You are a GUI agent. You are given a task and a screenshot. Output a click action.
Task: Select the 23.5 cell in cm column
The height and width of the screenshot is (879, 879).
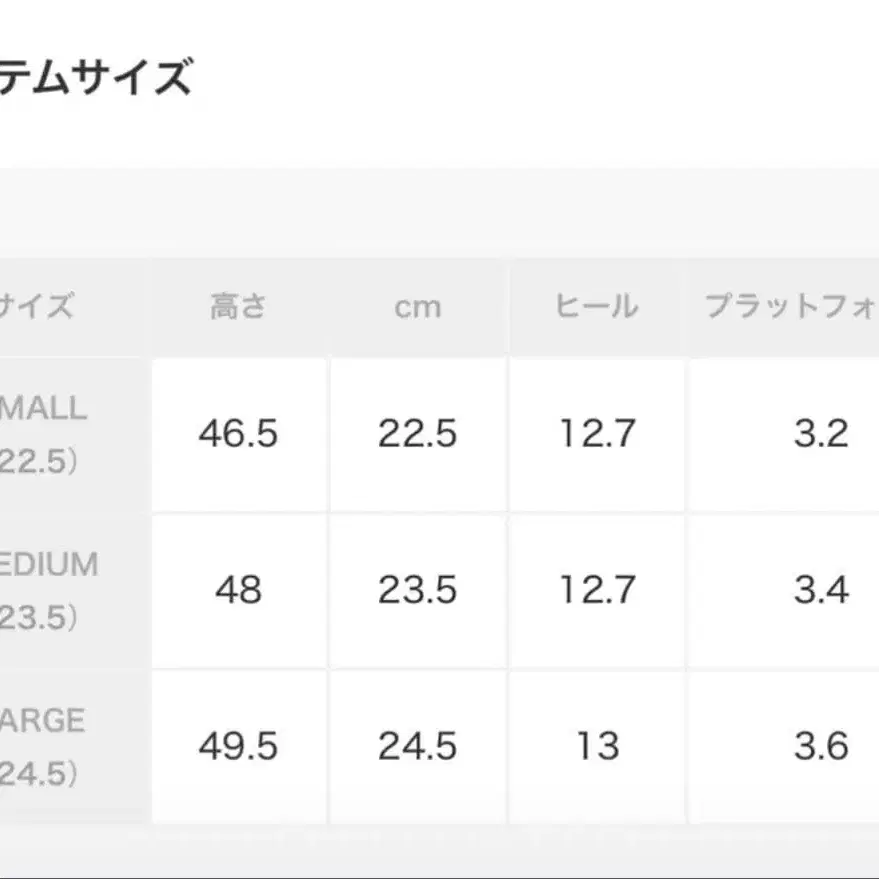click(x=417, y=590)
